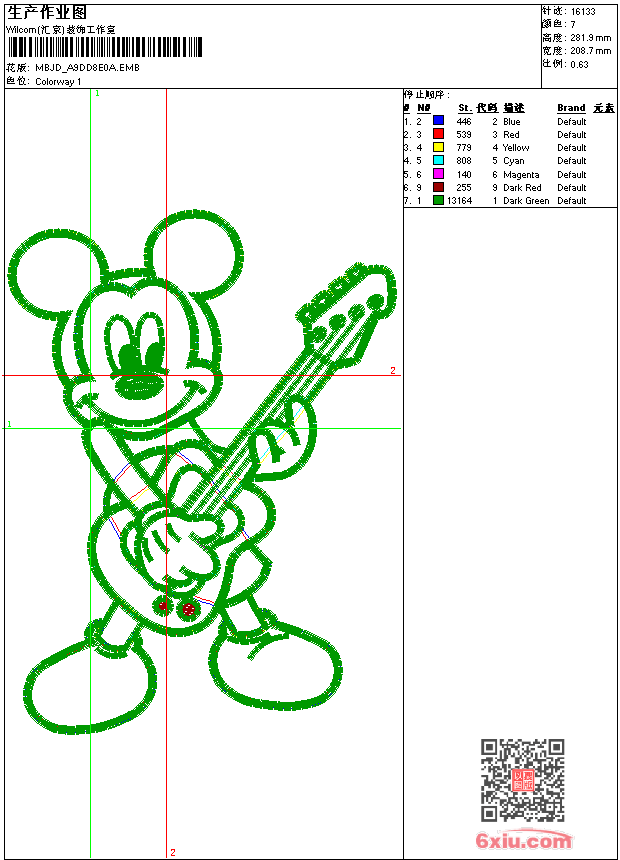620x860 pixels.
Task: Click the Red color name
Action: (511, 135)
